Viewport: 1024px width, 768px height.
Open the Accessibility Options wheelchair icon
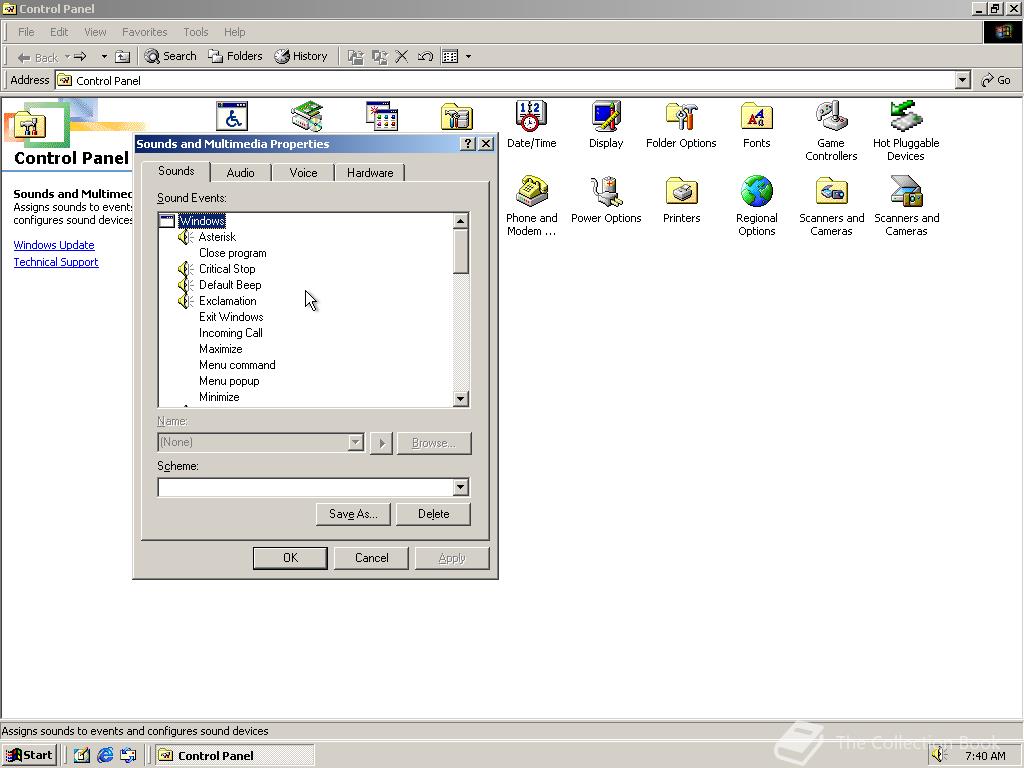tap(232, 116)
